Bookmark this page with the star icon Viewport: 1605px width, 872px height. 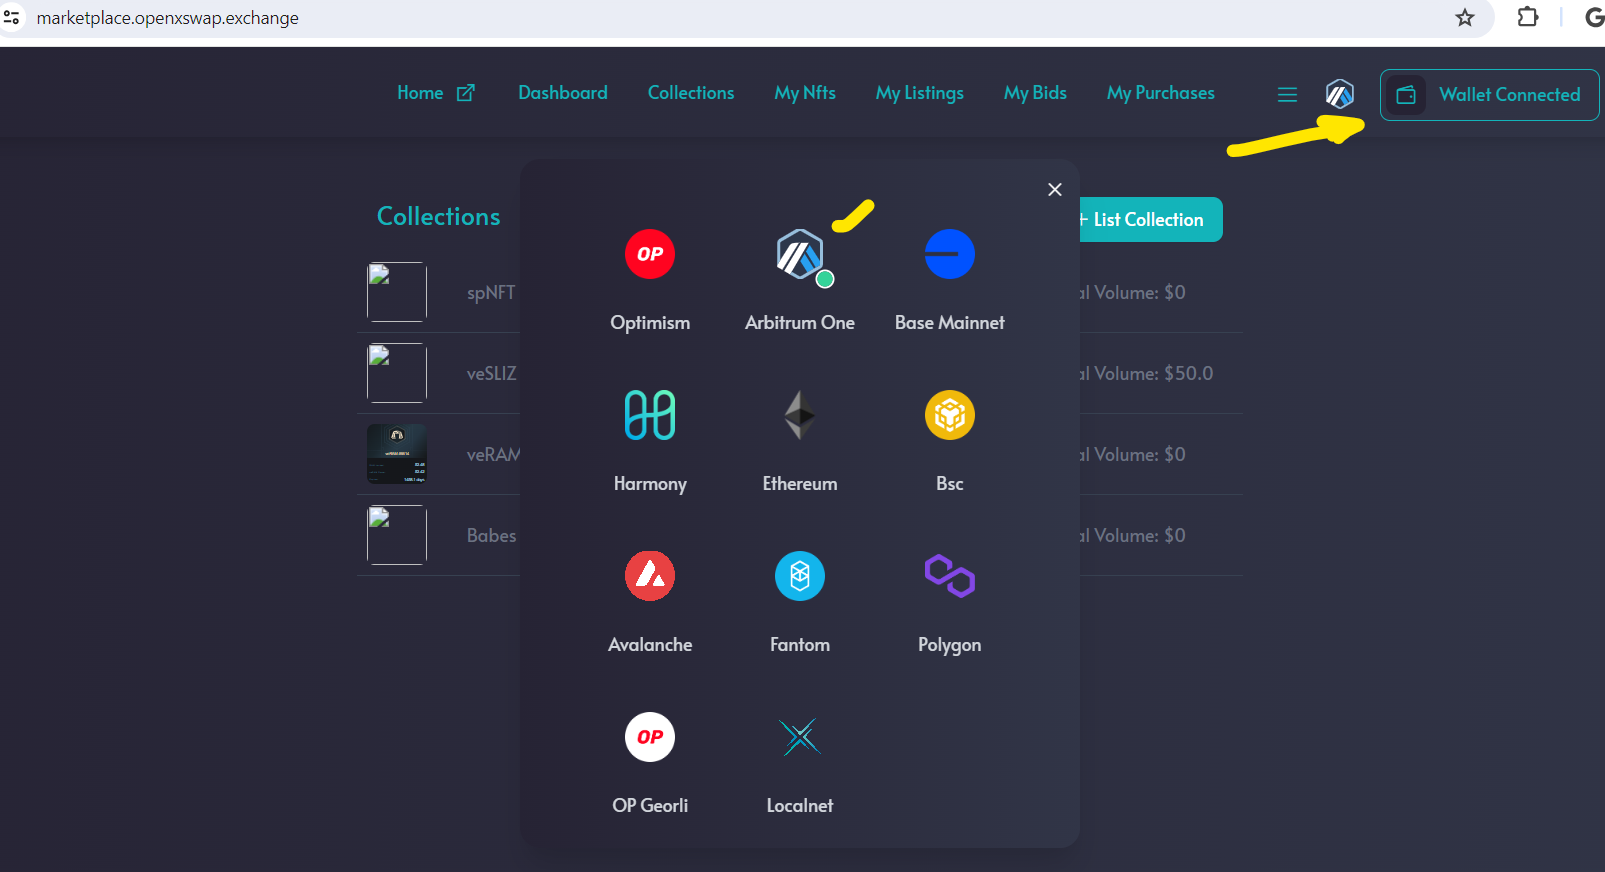(1465, 18)
